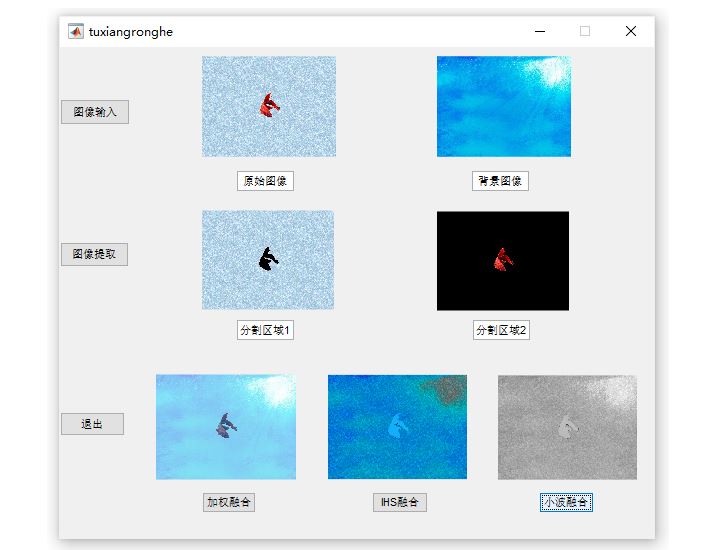714x550 pixels.
Task: Click the 退出 button to exit
Action: 92,424
